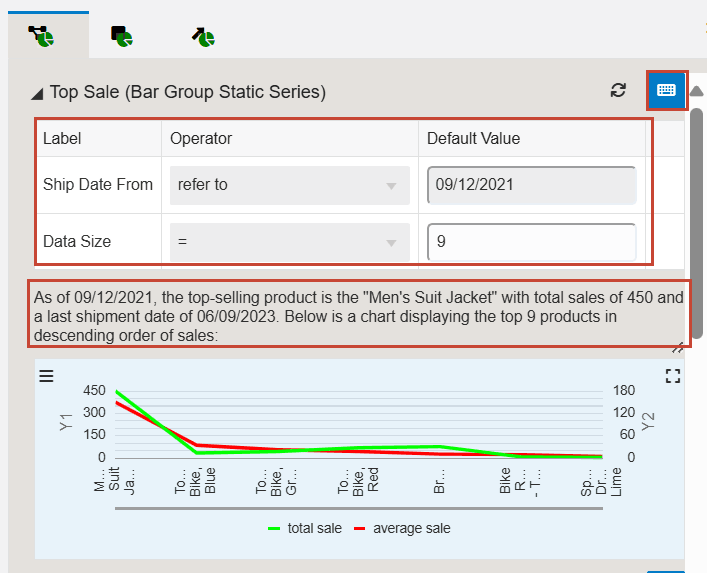This screenshot has width=707, height=573.
Task: Click the chart fullscreen expand icon
Action: (x=672, y=375)
